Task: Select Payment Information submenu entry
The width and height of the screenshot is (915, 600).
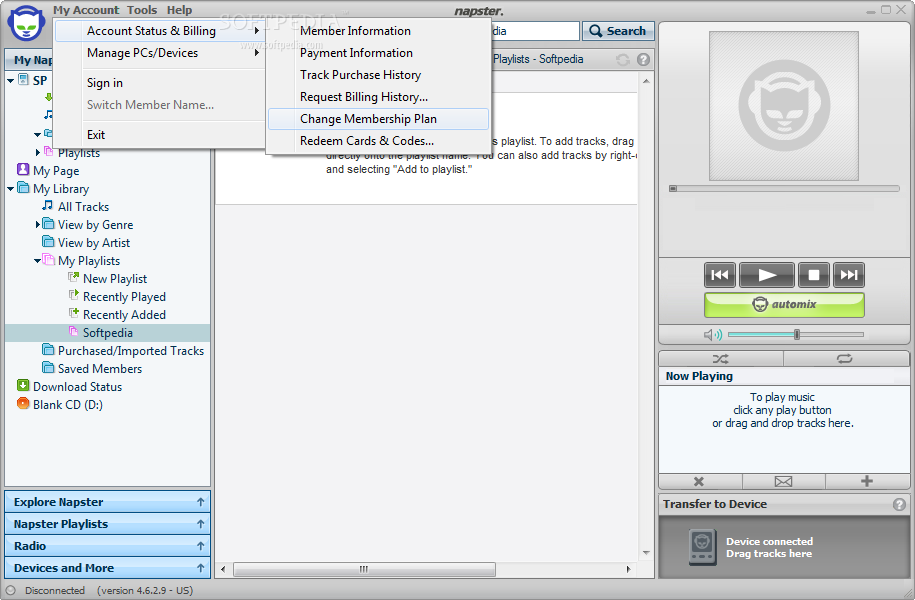Action: 378,53
